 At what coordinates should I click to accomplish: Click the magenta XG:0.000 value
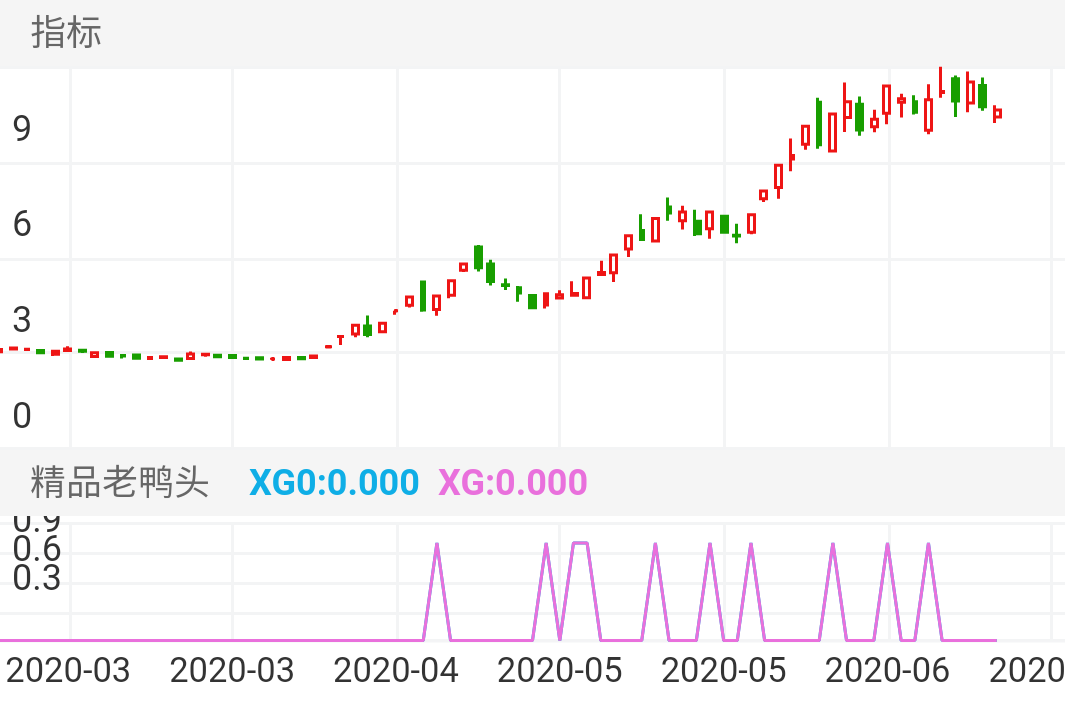512,482
